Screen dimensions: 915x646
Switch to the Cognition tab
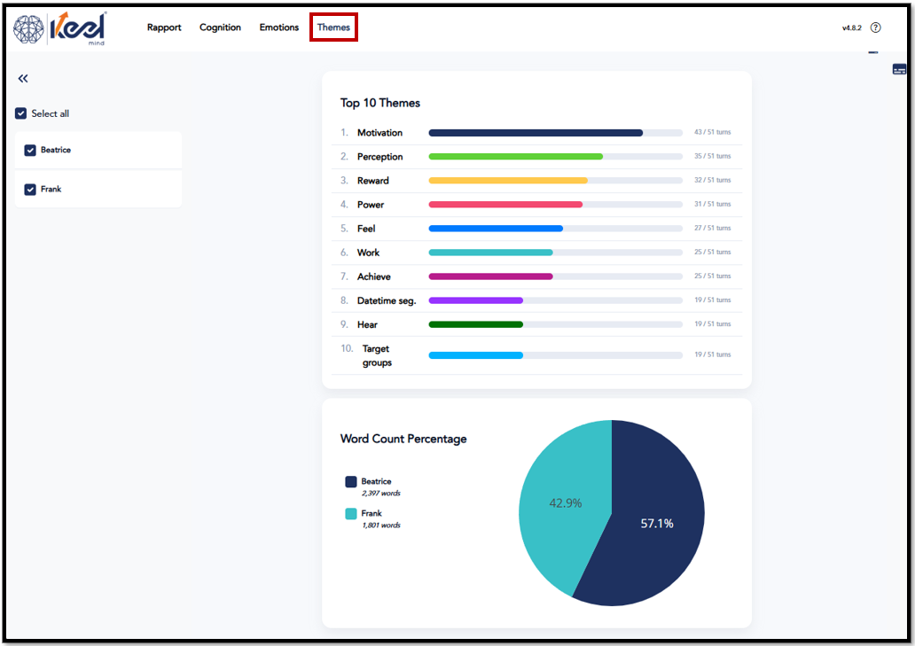220,27
